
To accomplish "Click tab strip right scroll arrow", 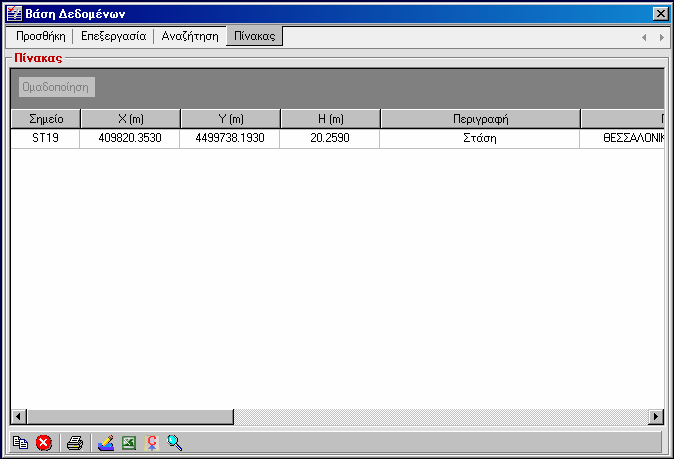I will (662, 37).
